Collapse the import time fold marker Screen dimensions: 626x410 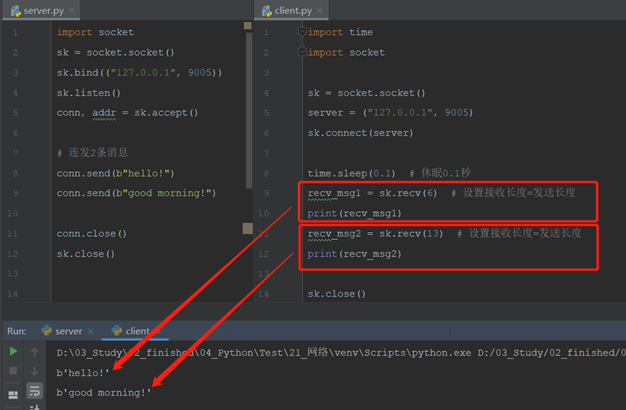click(x=302, y=32)
